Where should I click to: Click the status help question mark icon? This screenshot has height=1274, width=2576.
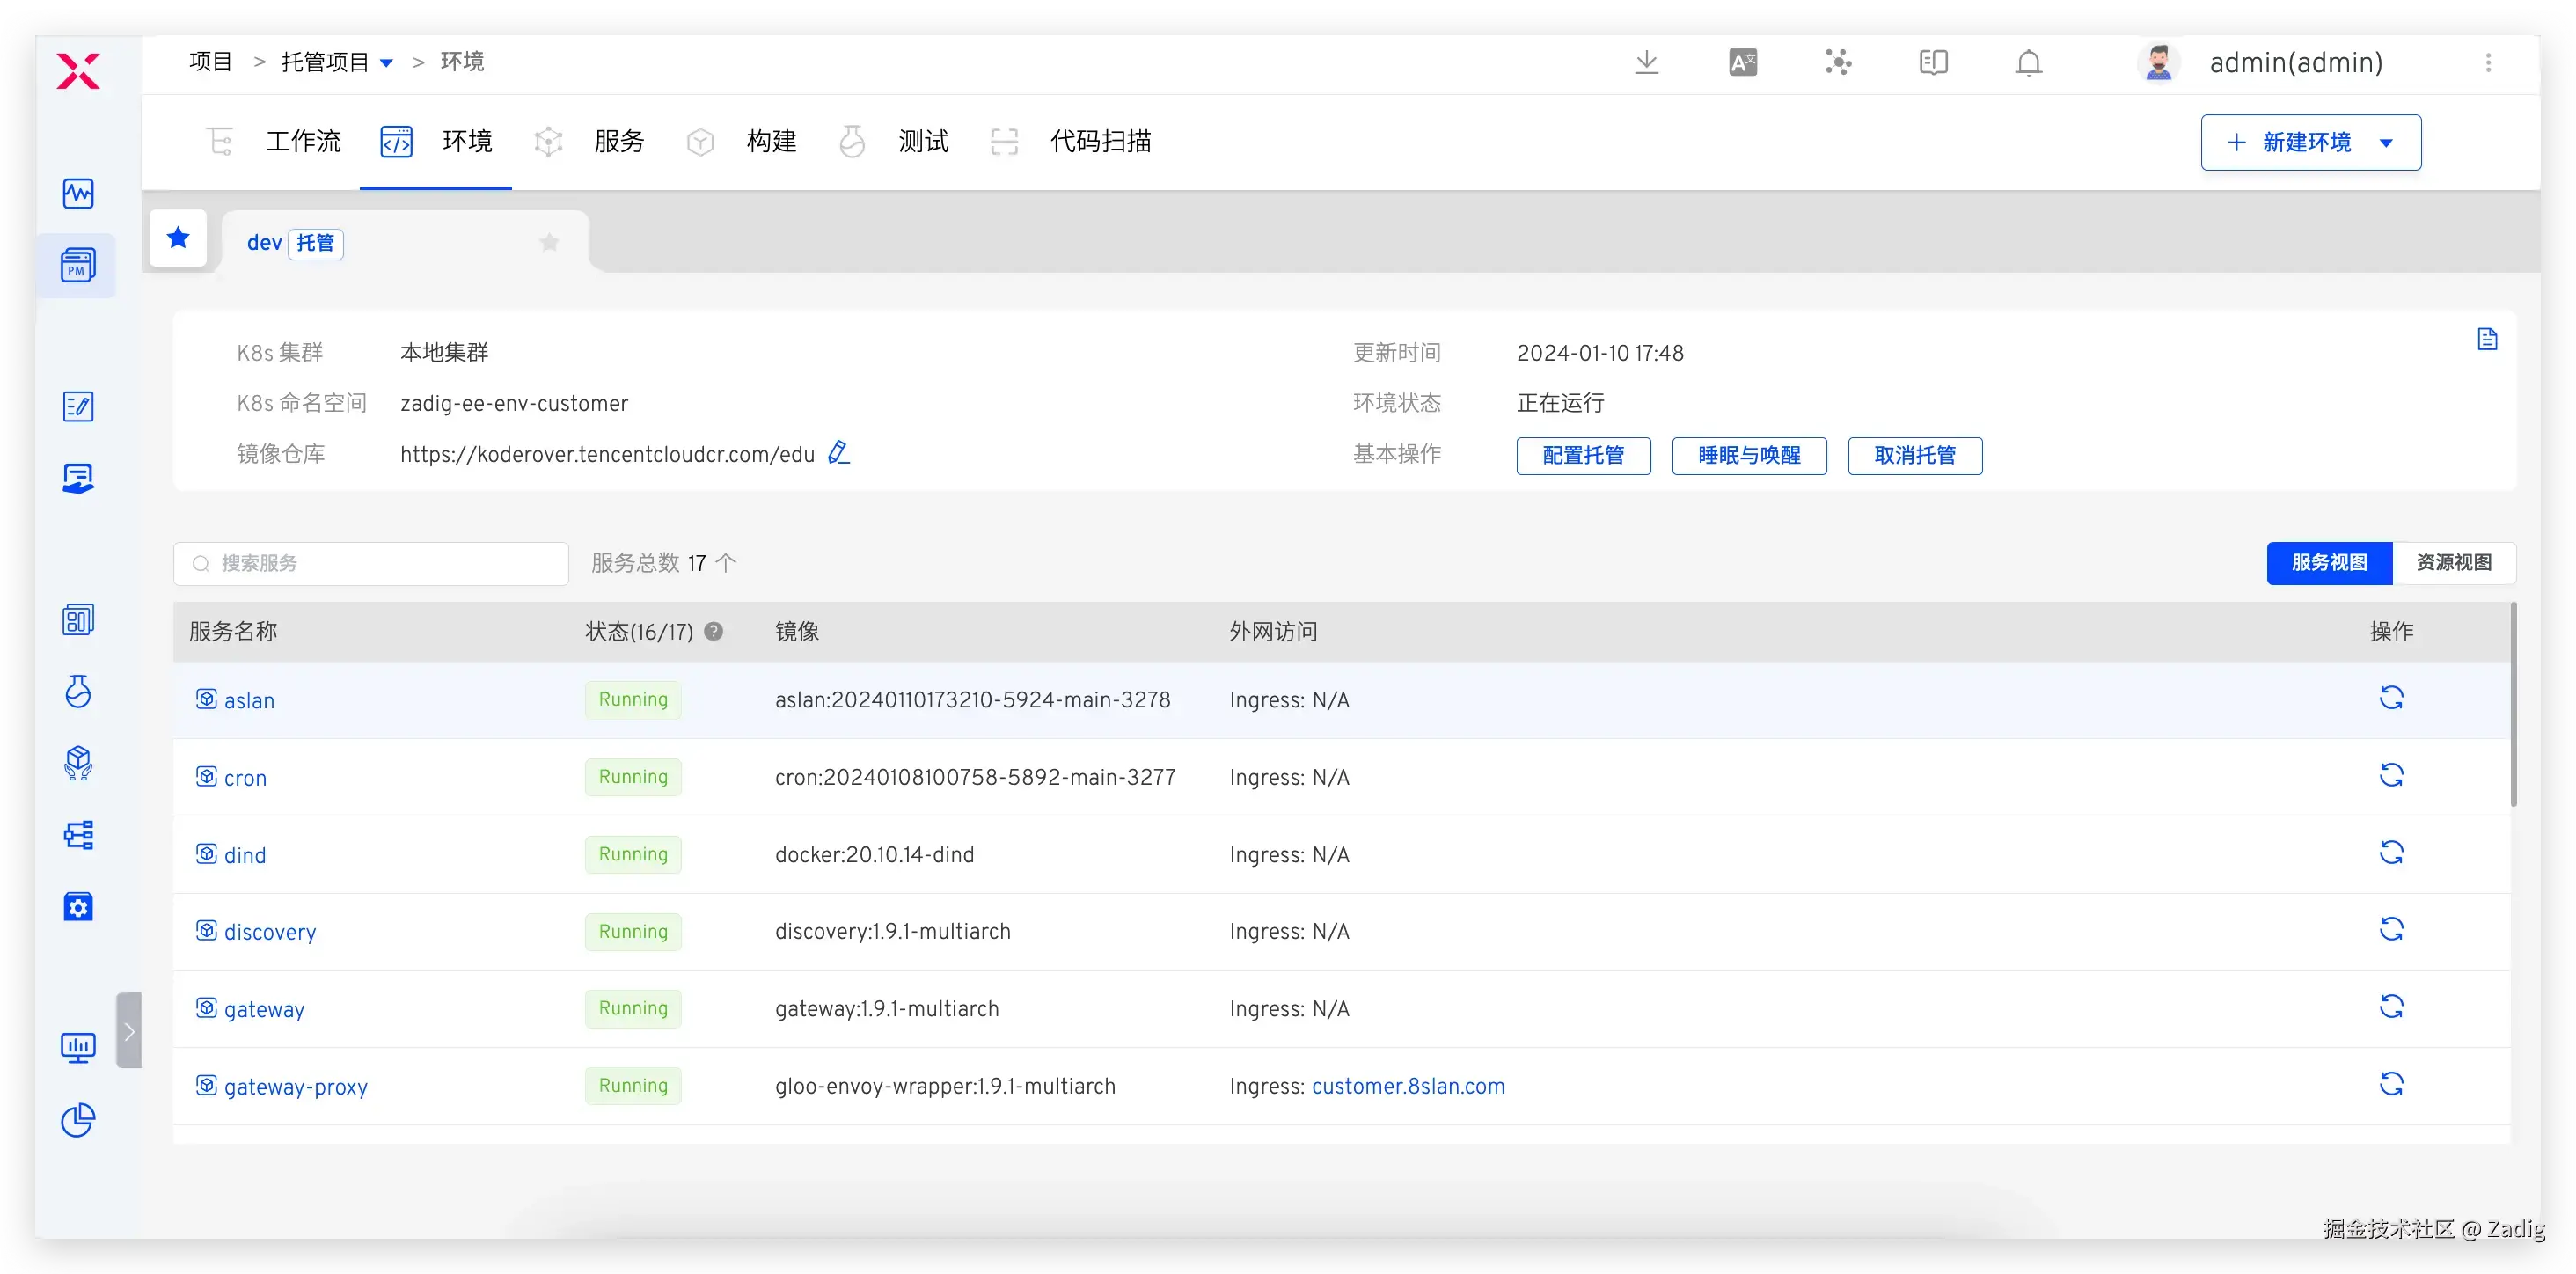point(713,631)
